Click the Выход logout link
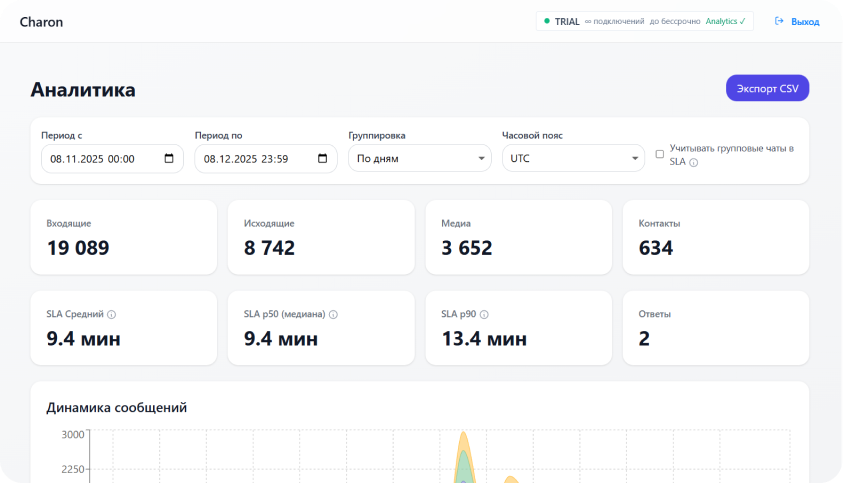 tap(805, 21)
